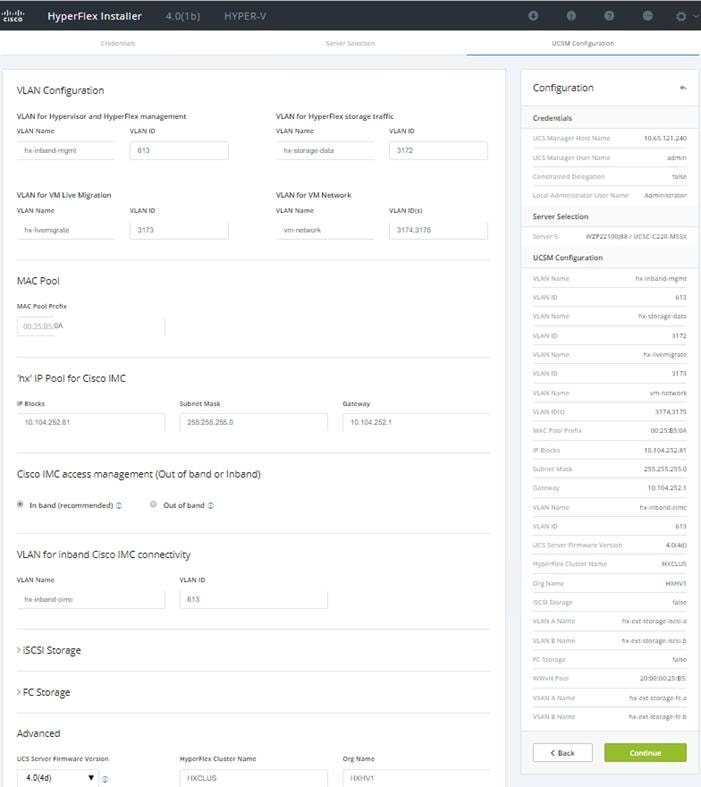This screenshot has width=701, height=787.
Task: Click the info icon beside Out of band
Action: pos(211,505)
